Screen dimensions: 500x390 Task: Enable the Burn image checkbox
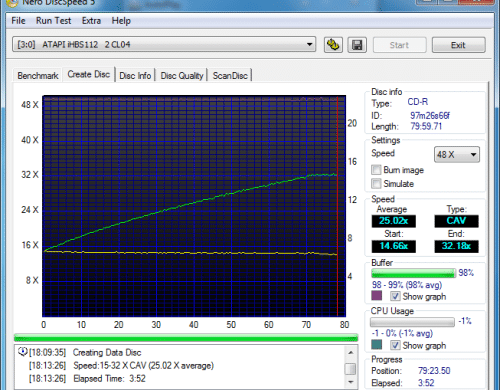tap(376, 170)
